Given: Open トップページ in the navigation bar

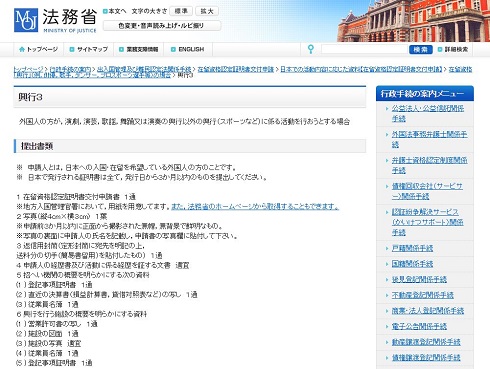Looking at the screenshot, I should [x=42, y=49].
